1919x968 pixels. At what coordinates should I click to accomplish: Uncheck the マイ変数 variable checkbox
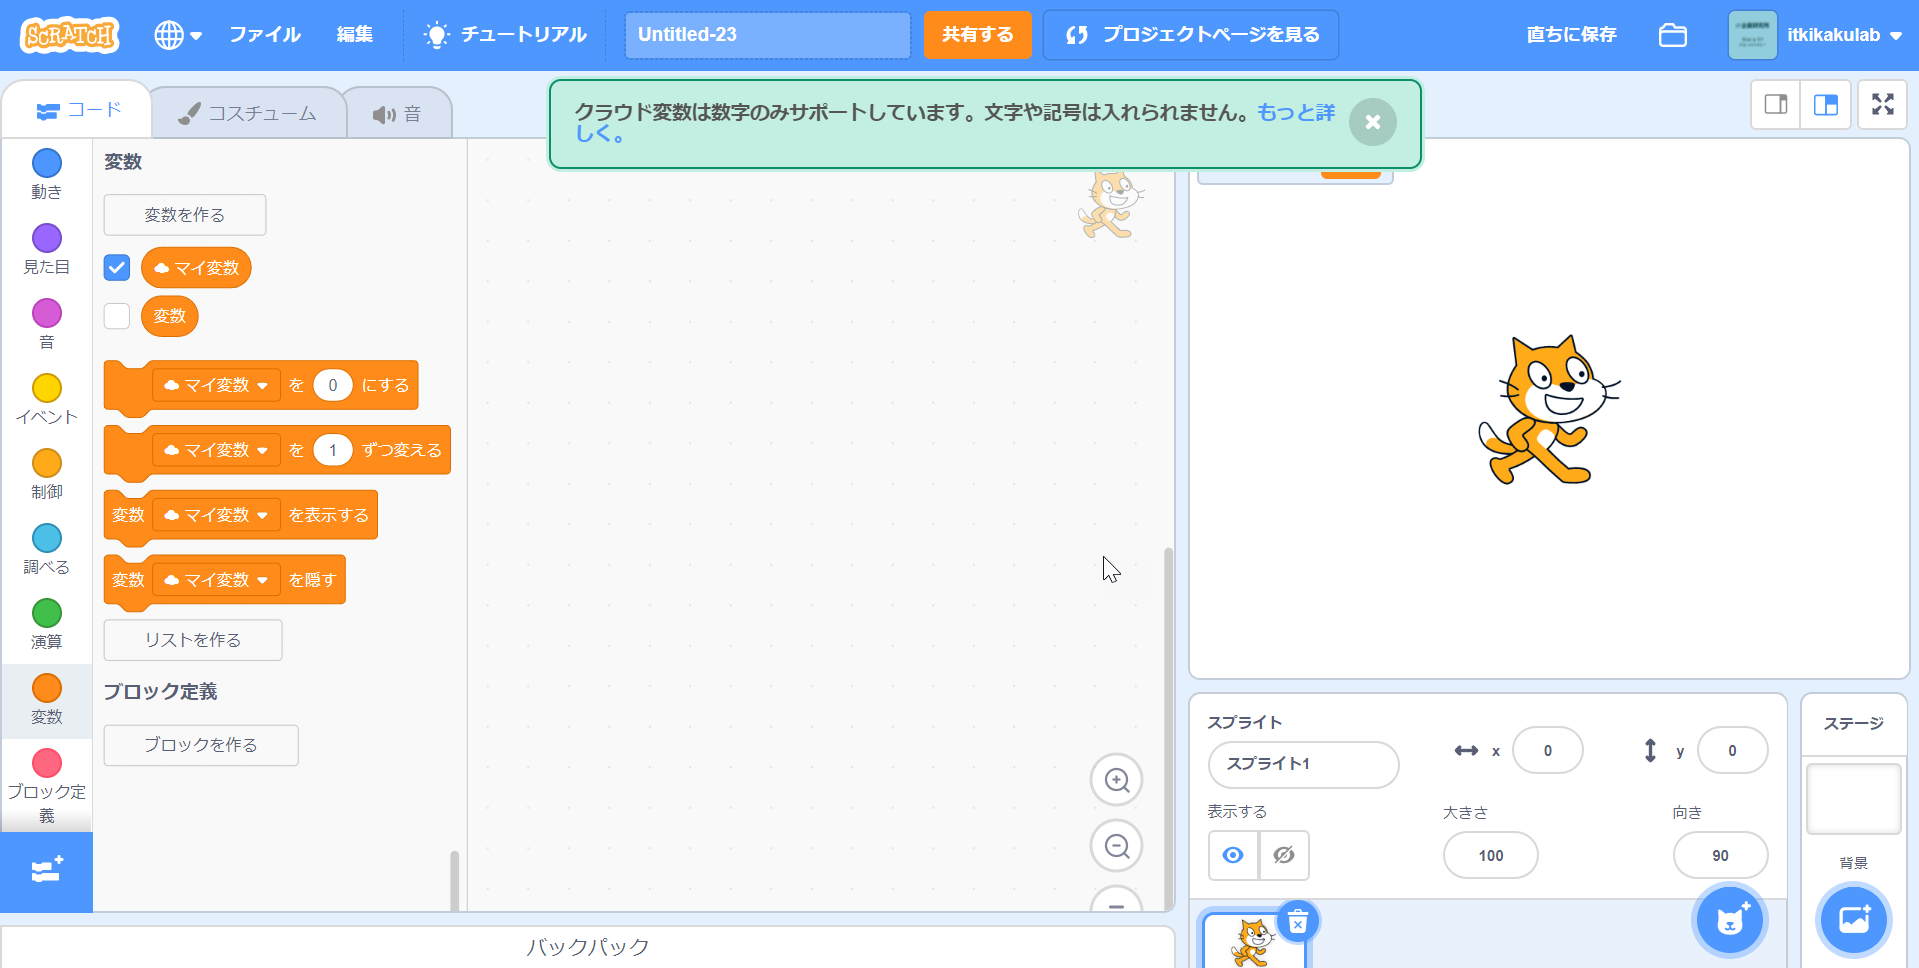pyautogui.click(x=117, y=268)
